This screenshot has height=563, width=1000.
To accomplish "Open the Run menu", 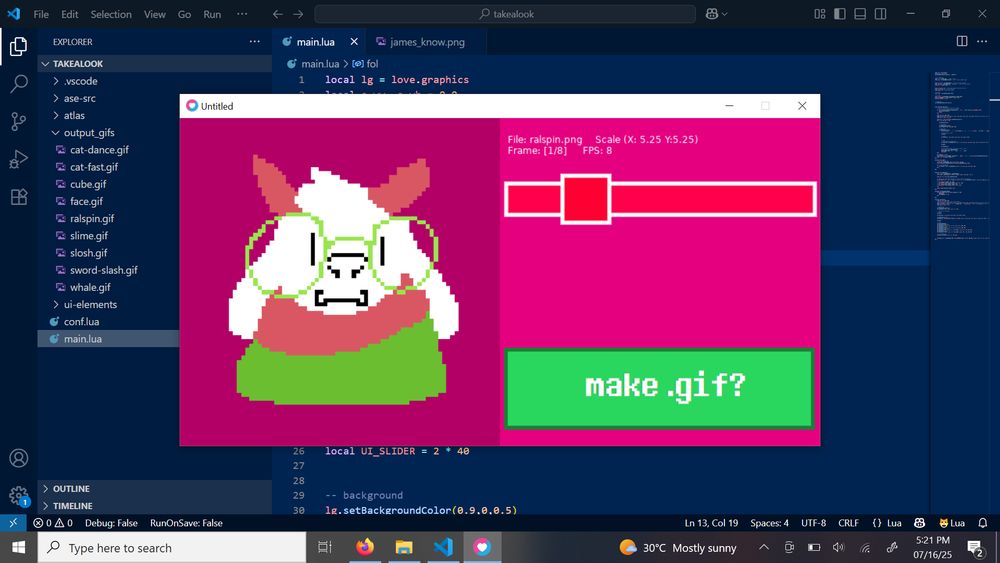I will (212, 14).
